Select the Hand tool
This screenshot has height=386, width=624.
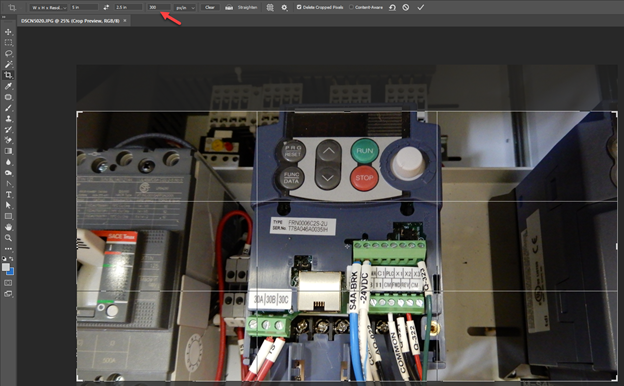[x=8, y=227]
